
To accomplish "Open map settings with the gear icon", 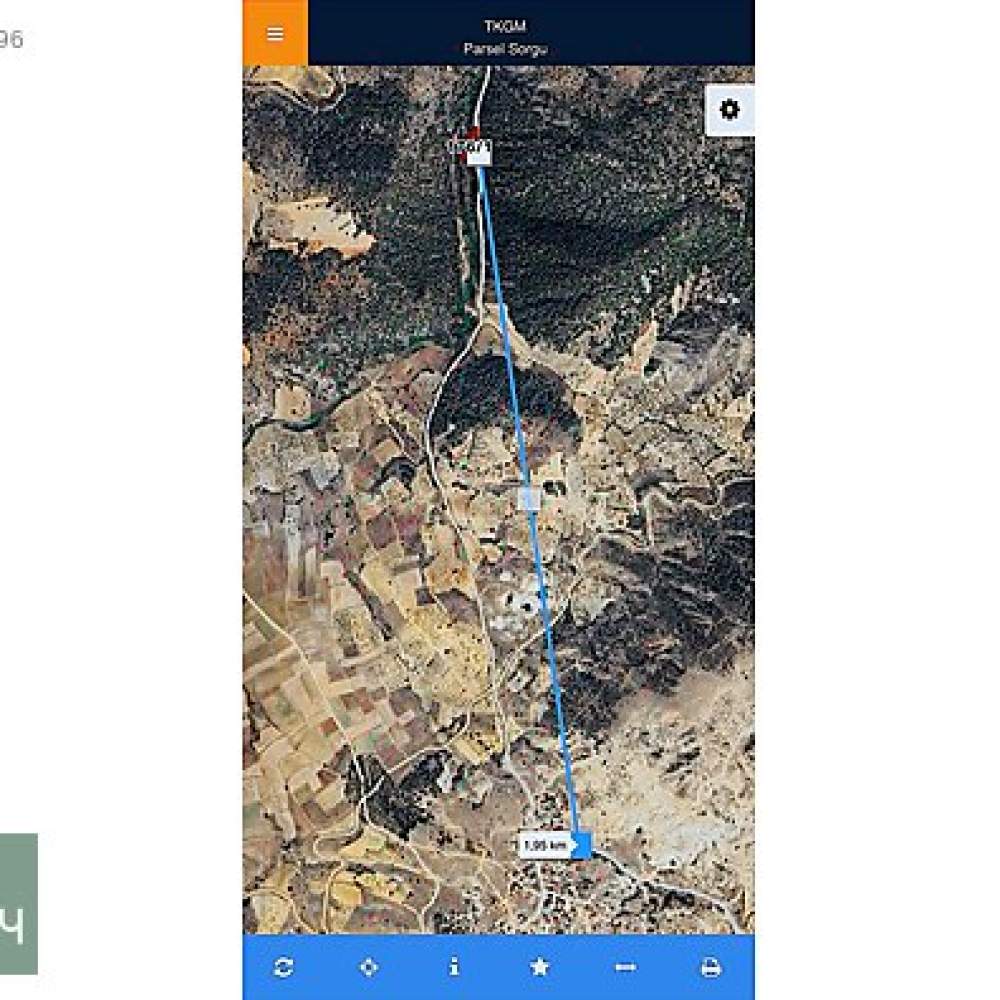I will pos(729,110).
